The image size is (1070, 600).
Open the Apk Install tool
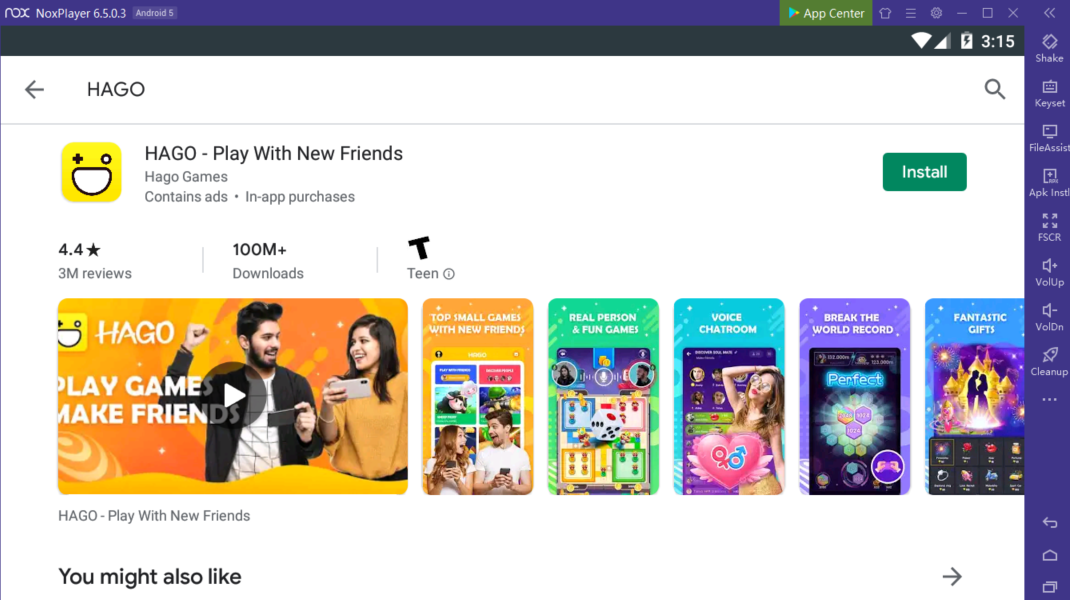pyautogui.click(x=1049, y=183)
